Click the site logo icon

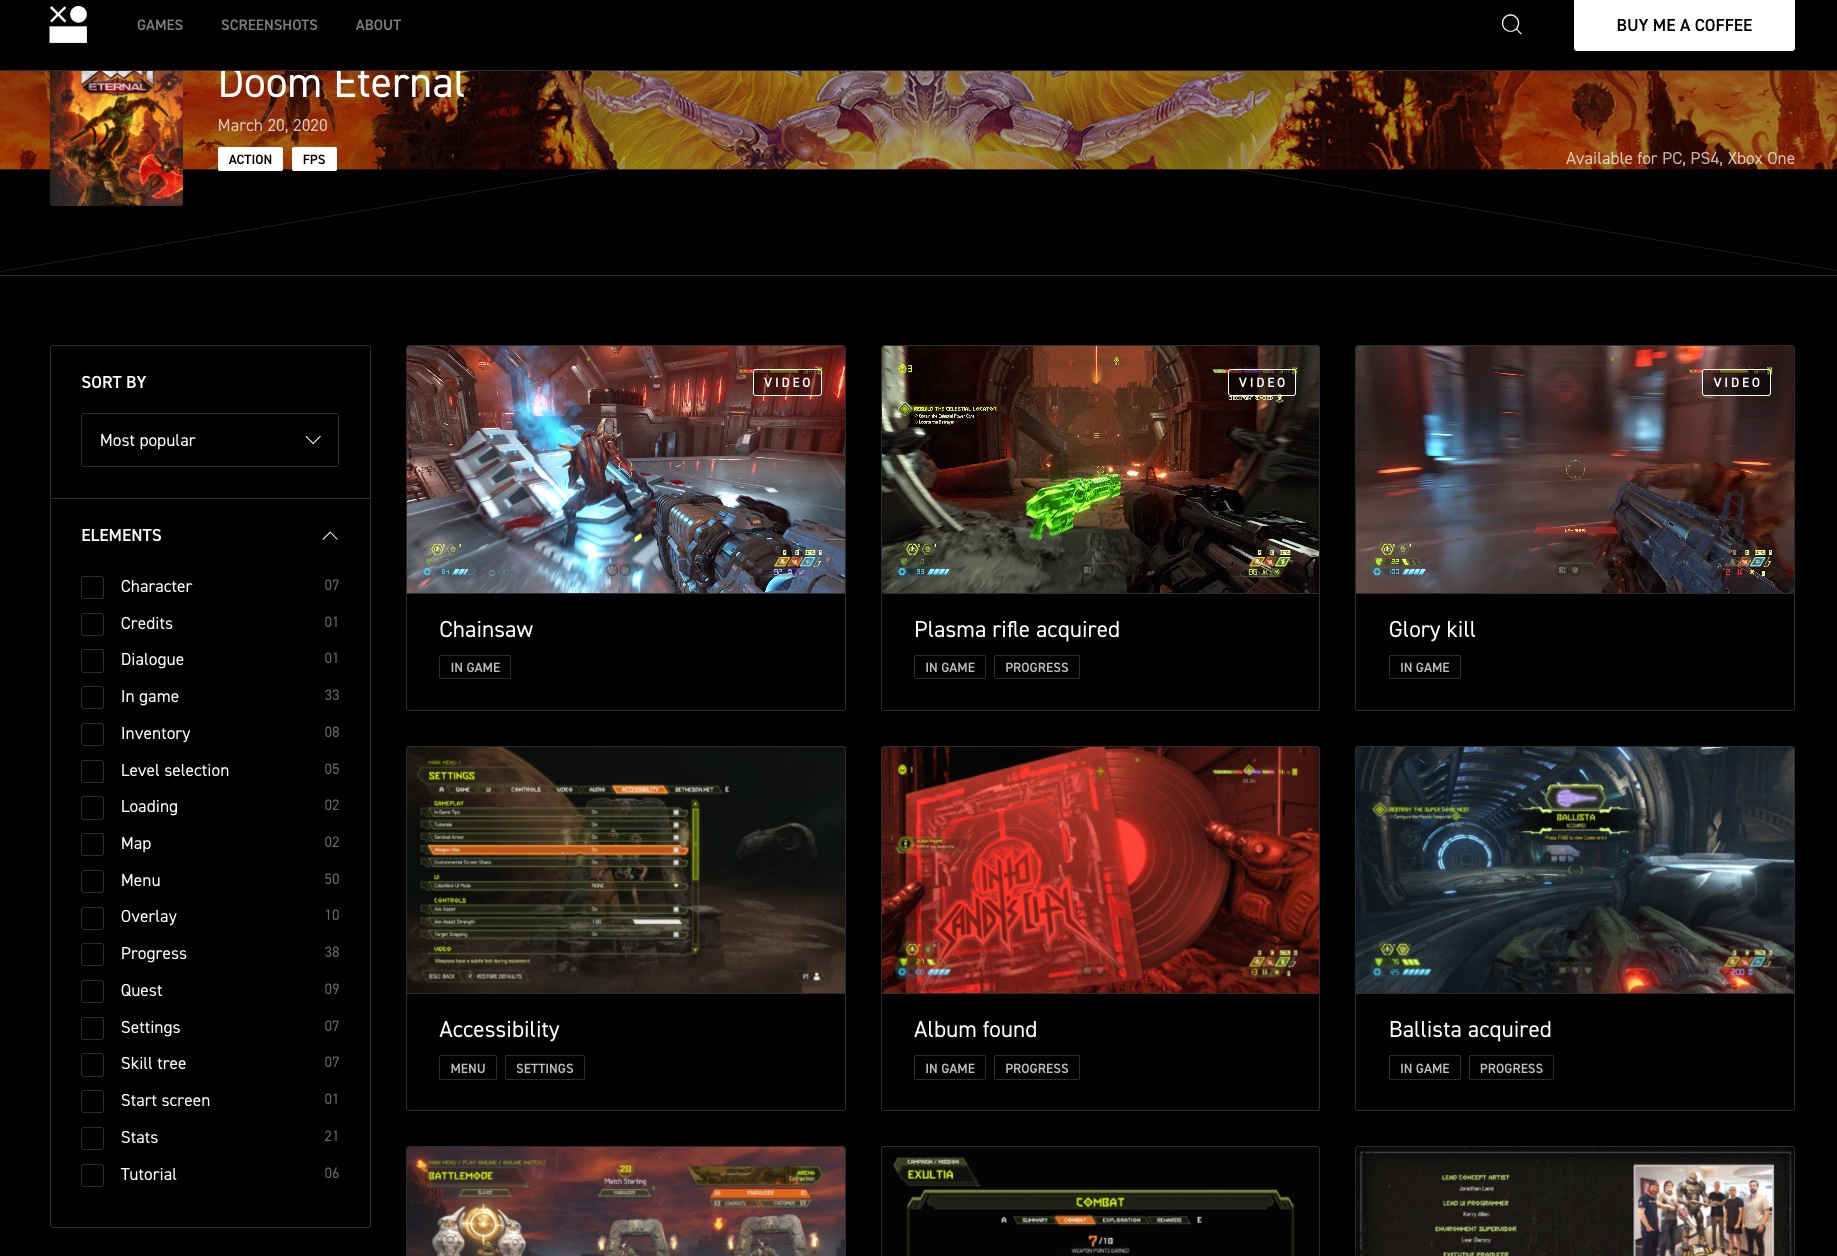click(x=68, y=25)
